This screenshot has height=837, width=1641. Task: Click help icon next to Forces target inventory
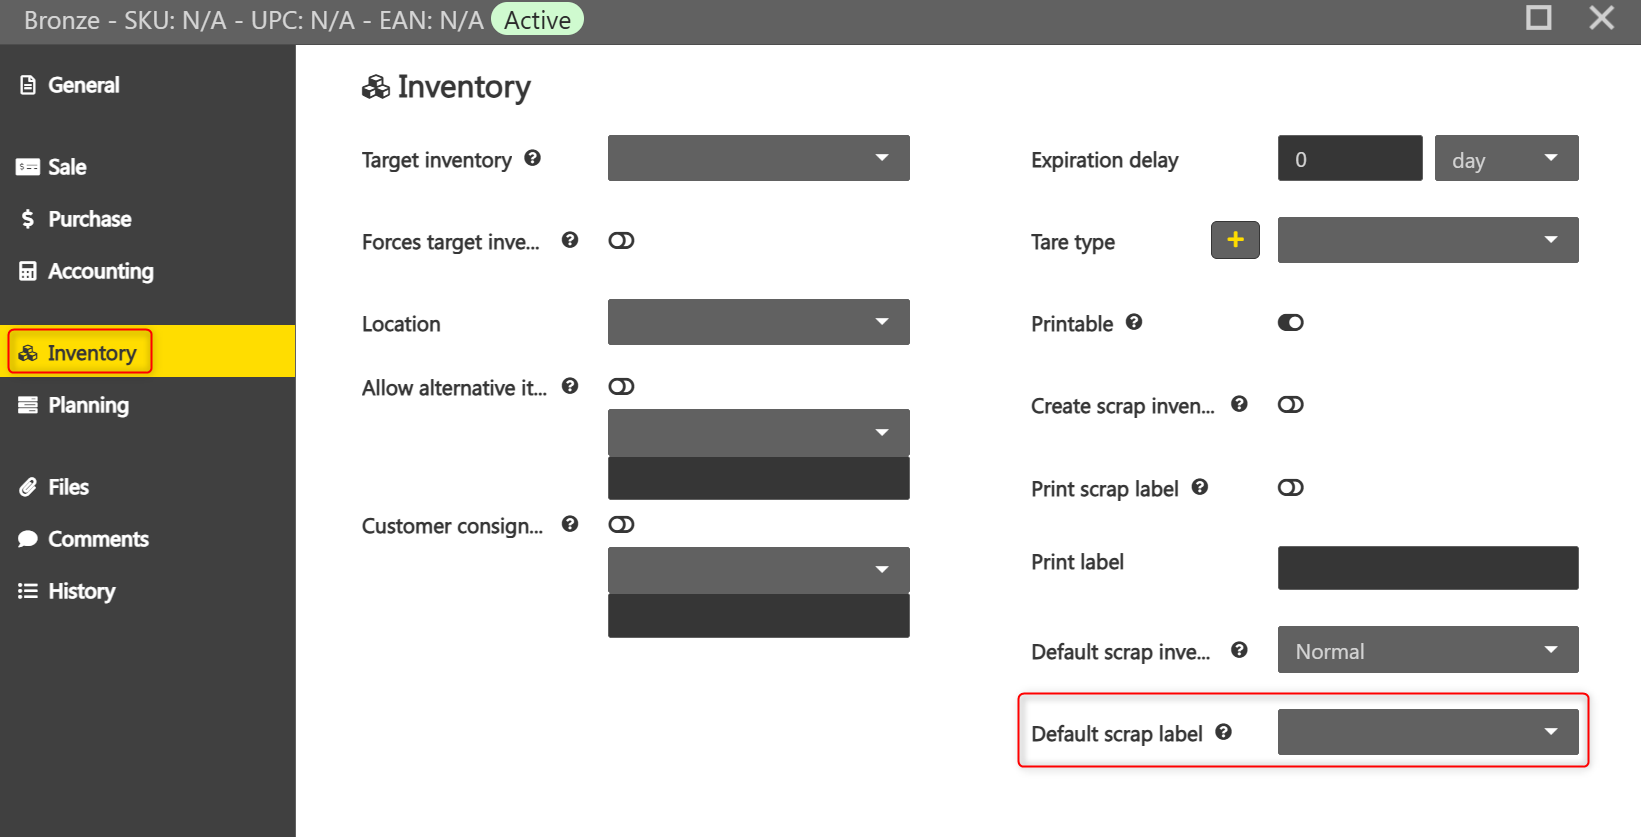pyautogui.click(x=570, y=240)
